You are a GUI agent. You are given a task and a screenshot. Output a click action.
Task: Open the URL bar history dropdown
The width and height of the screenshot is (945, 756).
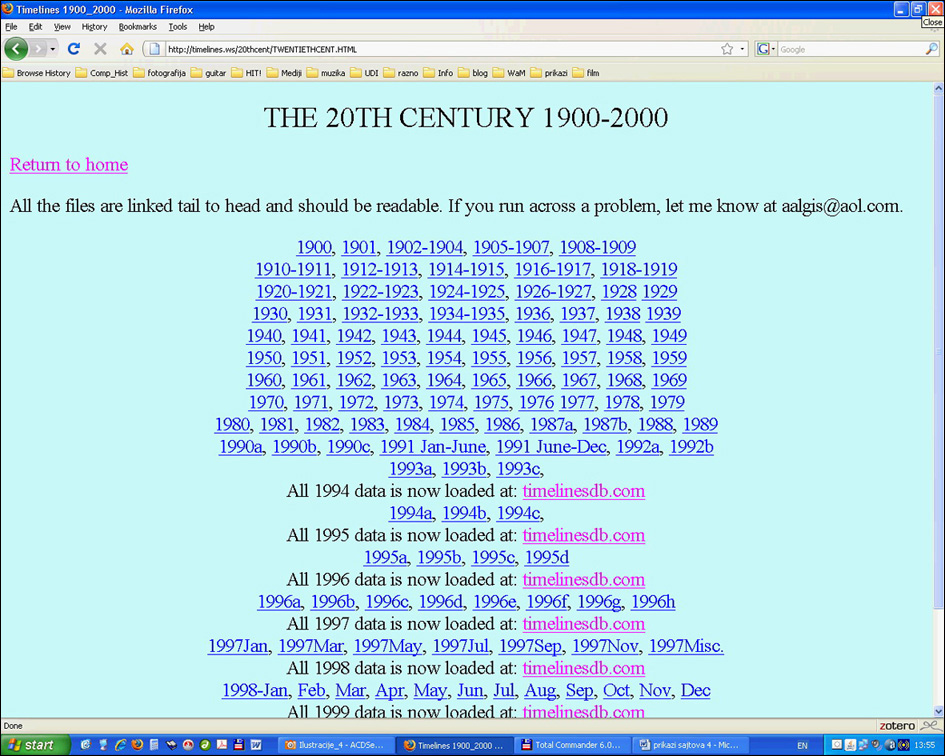(x=743, y=49)
